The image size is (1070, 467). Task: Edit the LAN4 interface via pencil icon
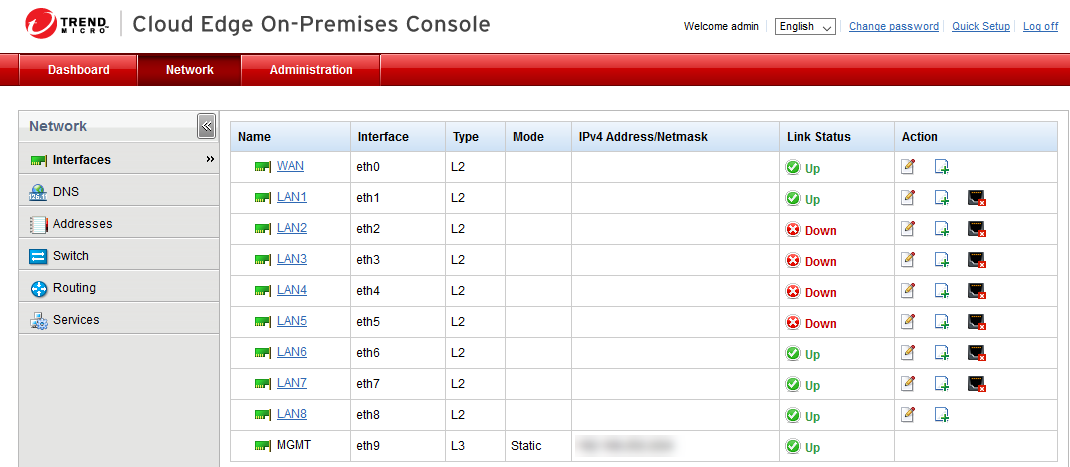[x=908, y=291]
